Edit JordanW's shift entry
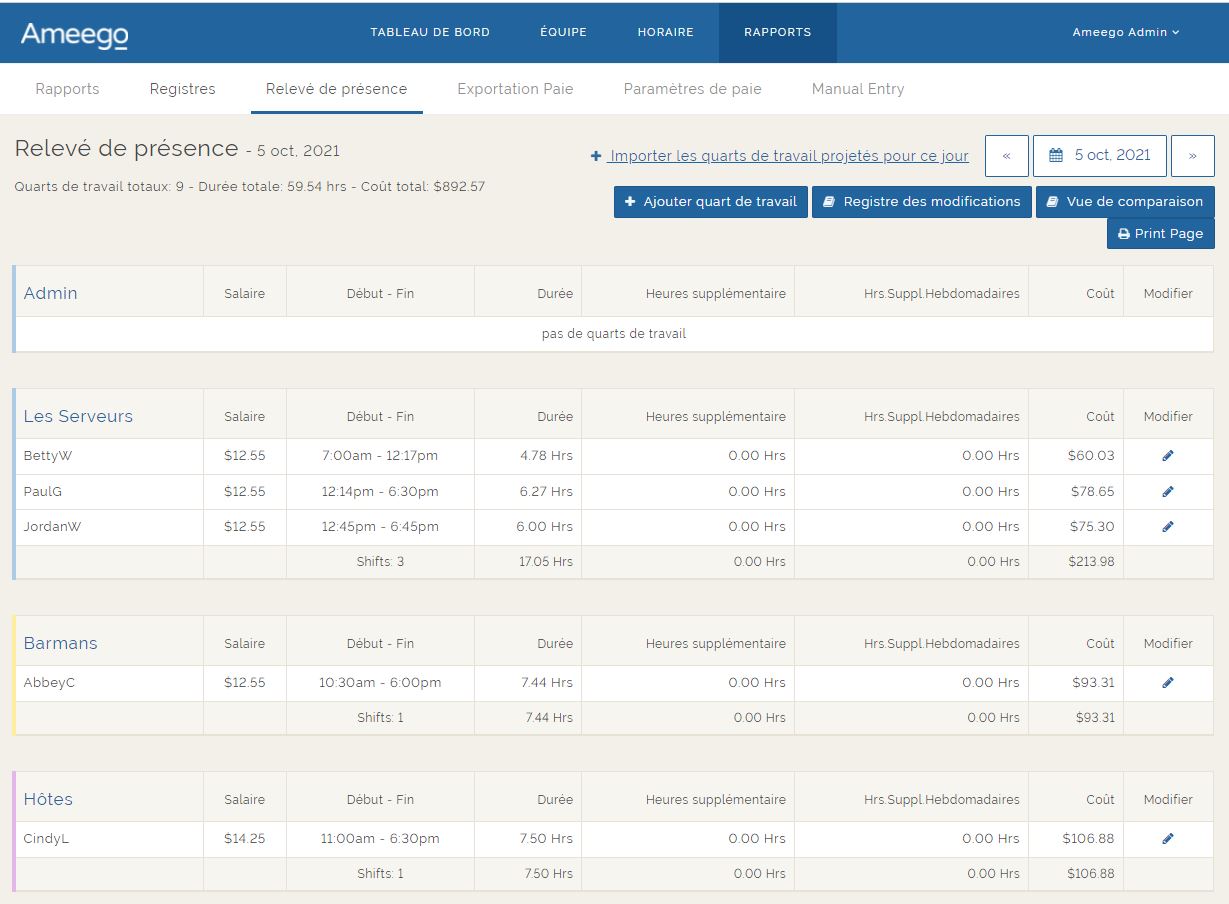This screenshot has width=1229, height=904. point(1167,527)
